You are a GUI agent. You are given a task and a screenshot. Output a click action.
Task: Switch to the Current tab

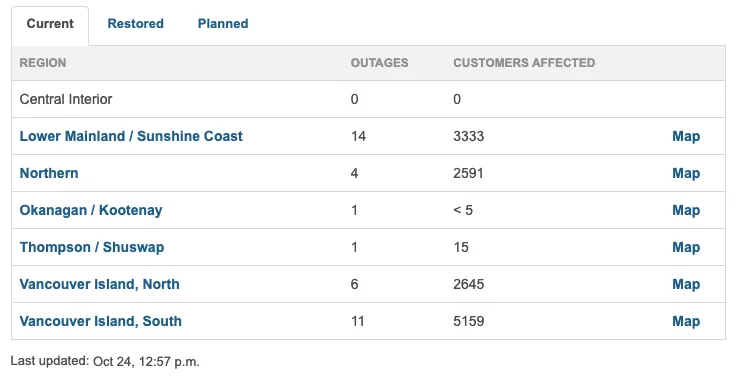(x=50, y=24)
